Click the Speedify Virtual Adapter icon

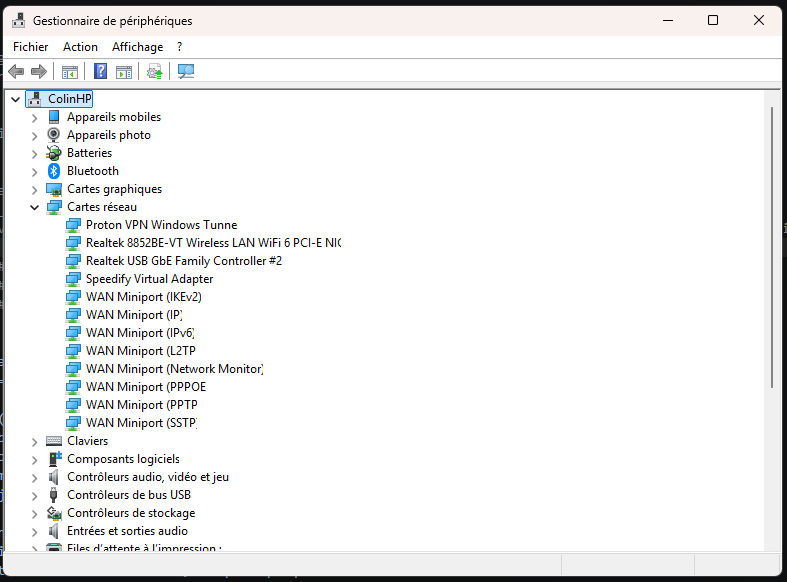tap(73, 279)
